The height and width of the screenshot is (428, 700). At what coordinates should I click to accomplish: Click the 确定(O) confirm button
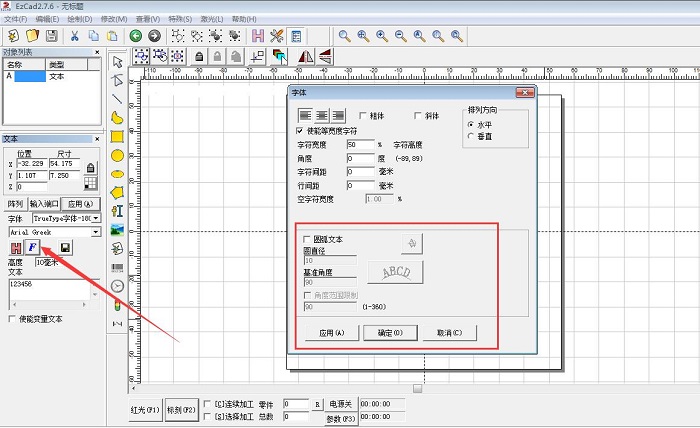[383, 332]
